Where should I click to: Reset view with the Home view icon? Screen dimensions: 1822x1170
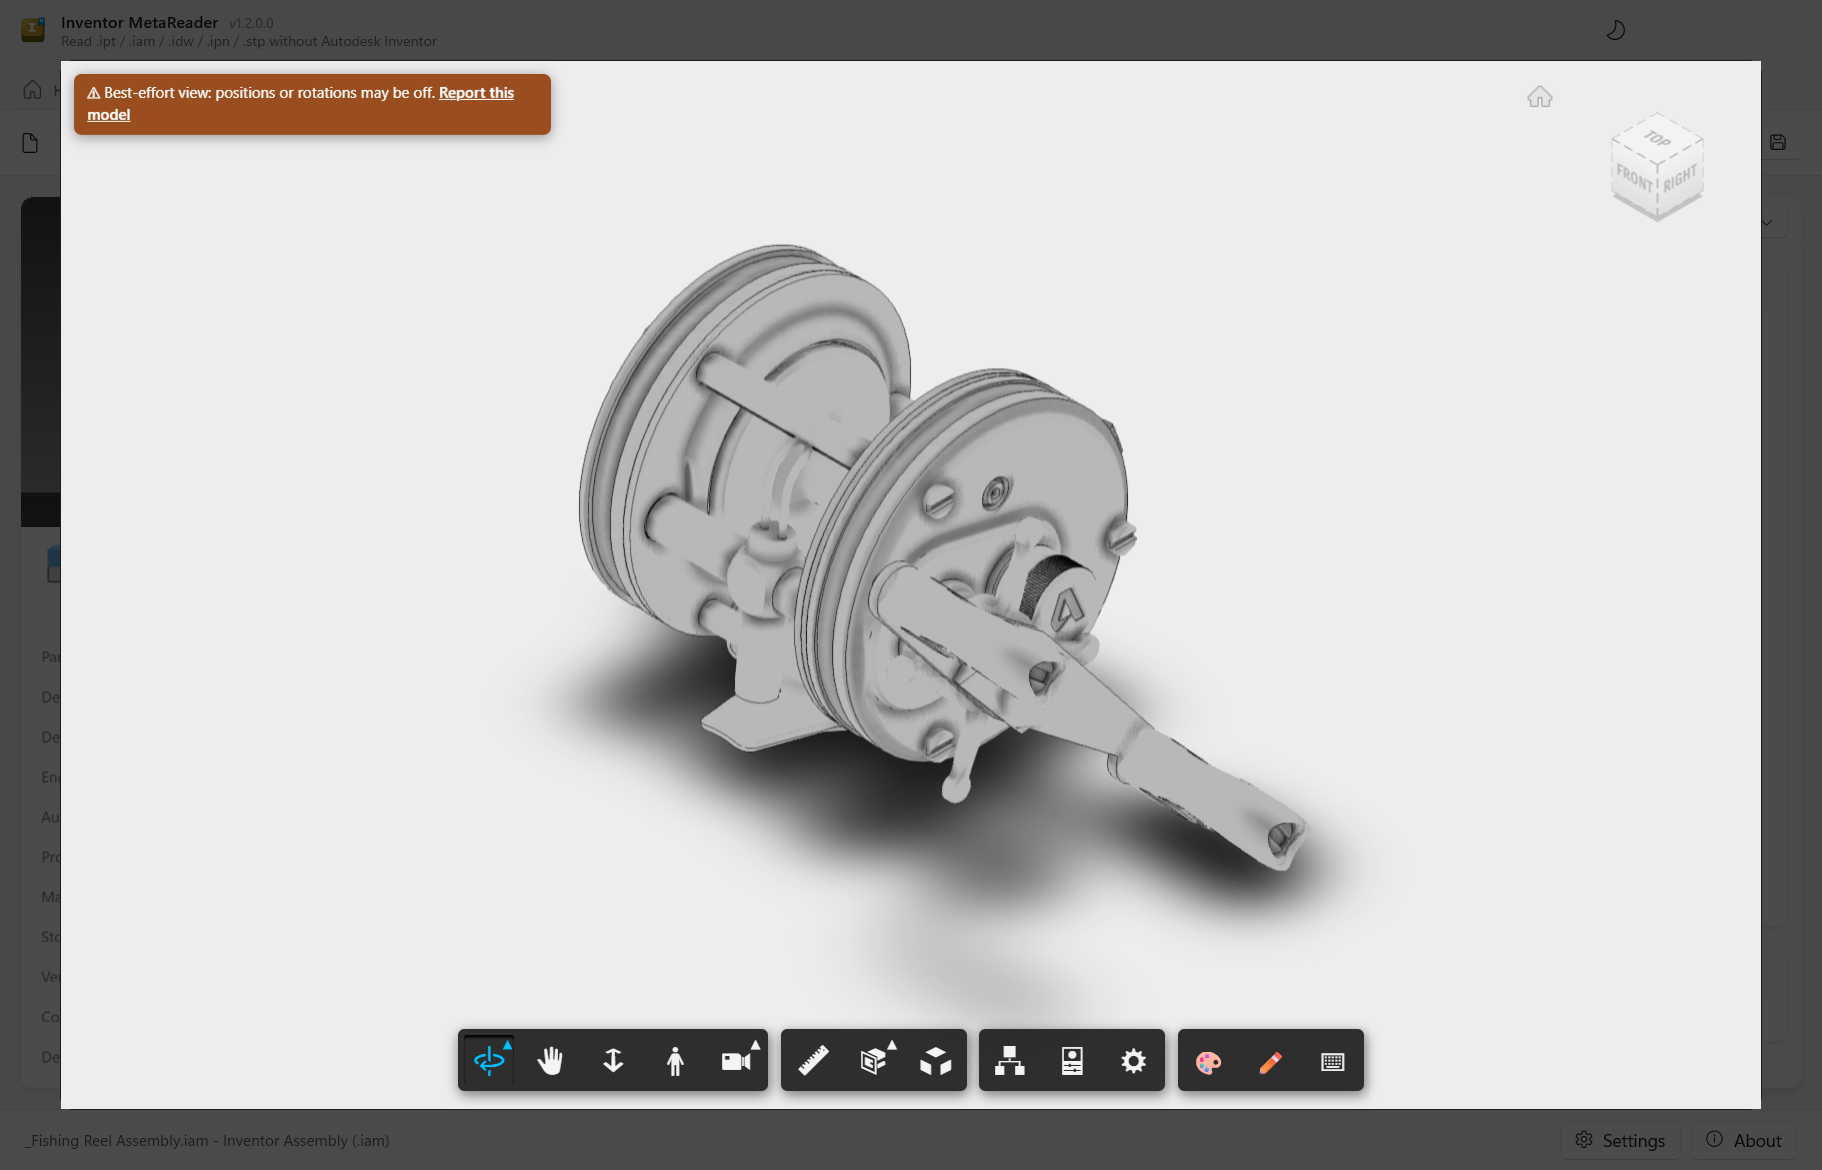tap(1540, 97)
